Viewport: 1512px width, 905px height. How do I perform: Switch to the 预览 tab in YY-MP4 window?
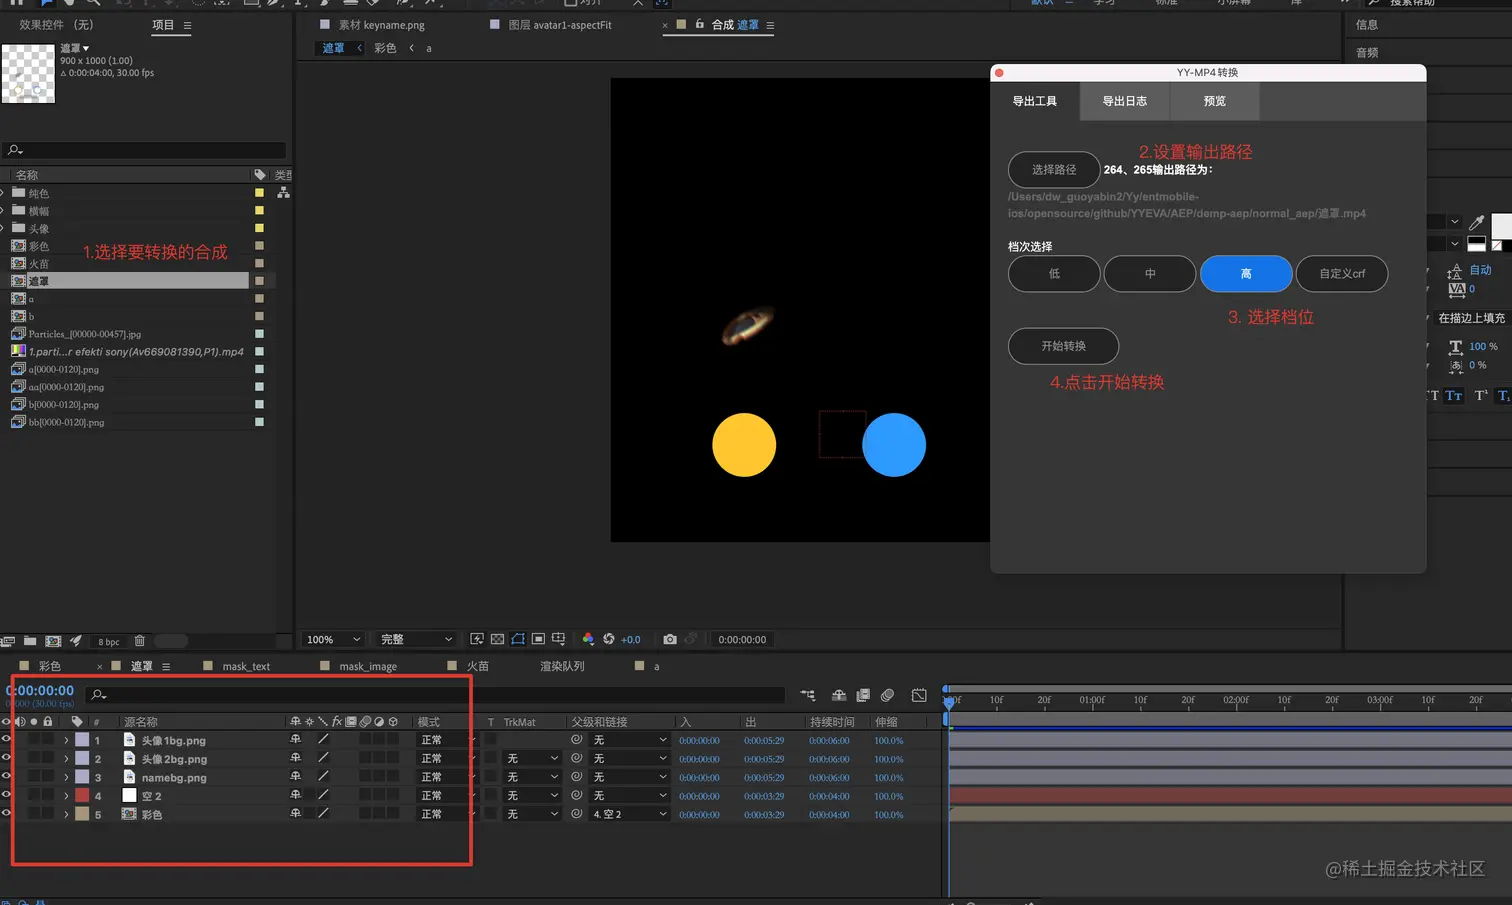click(1215, 101)
